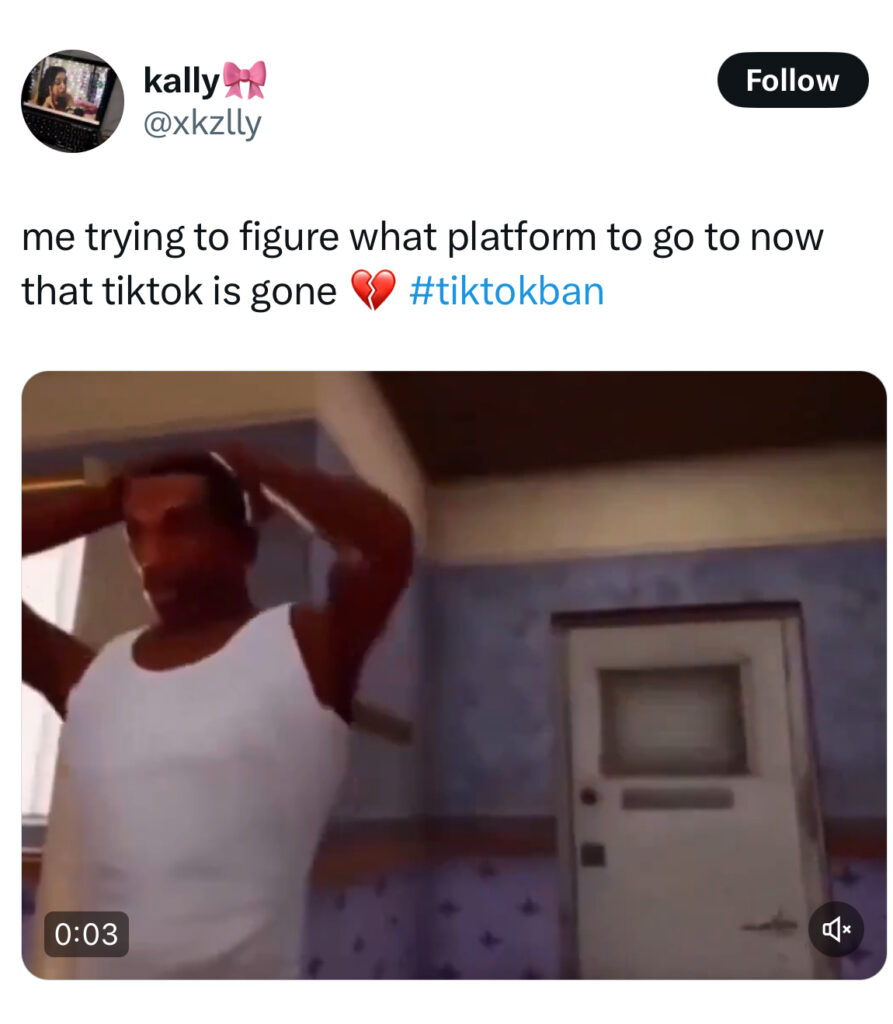
Task: Click the word 'platform' in the tweet
Action: (521, 236)
